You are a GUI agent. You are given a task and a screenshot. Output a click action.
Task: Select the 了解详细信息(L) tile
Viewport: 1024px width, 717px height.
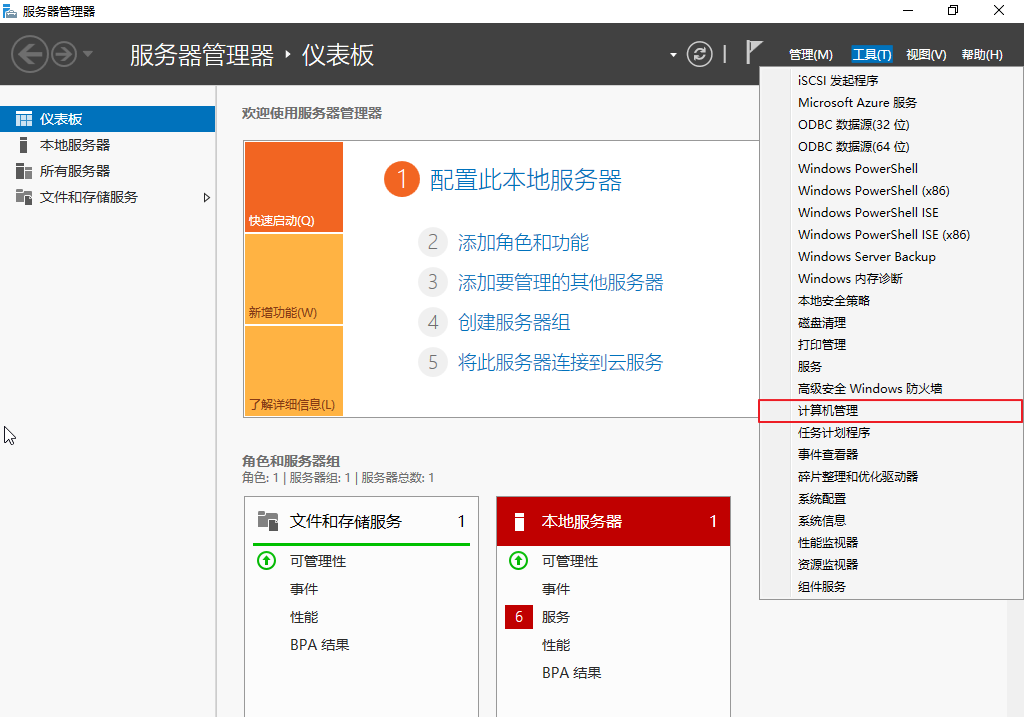[293, 372]
